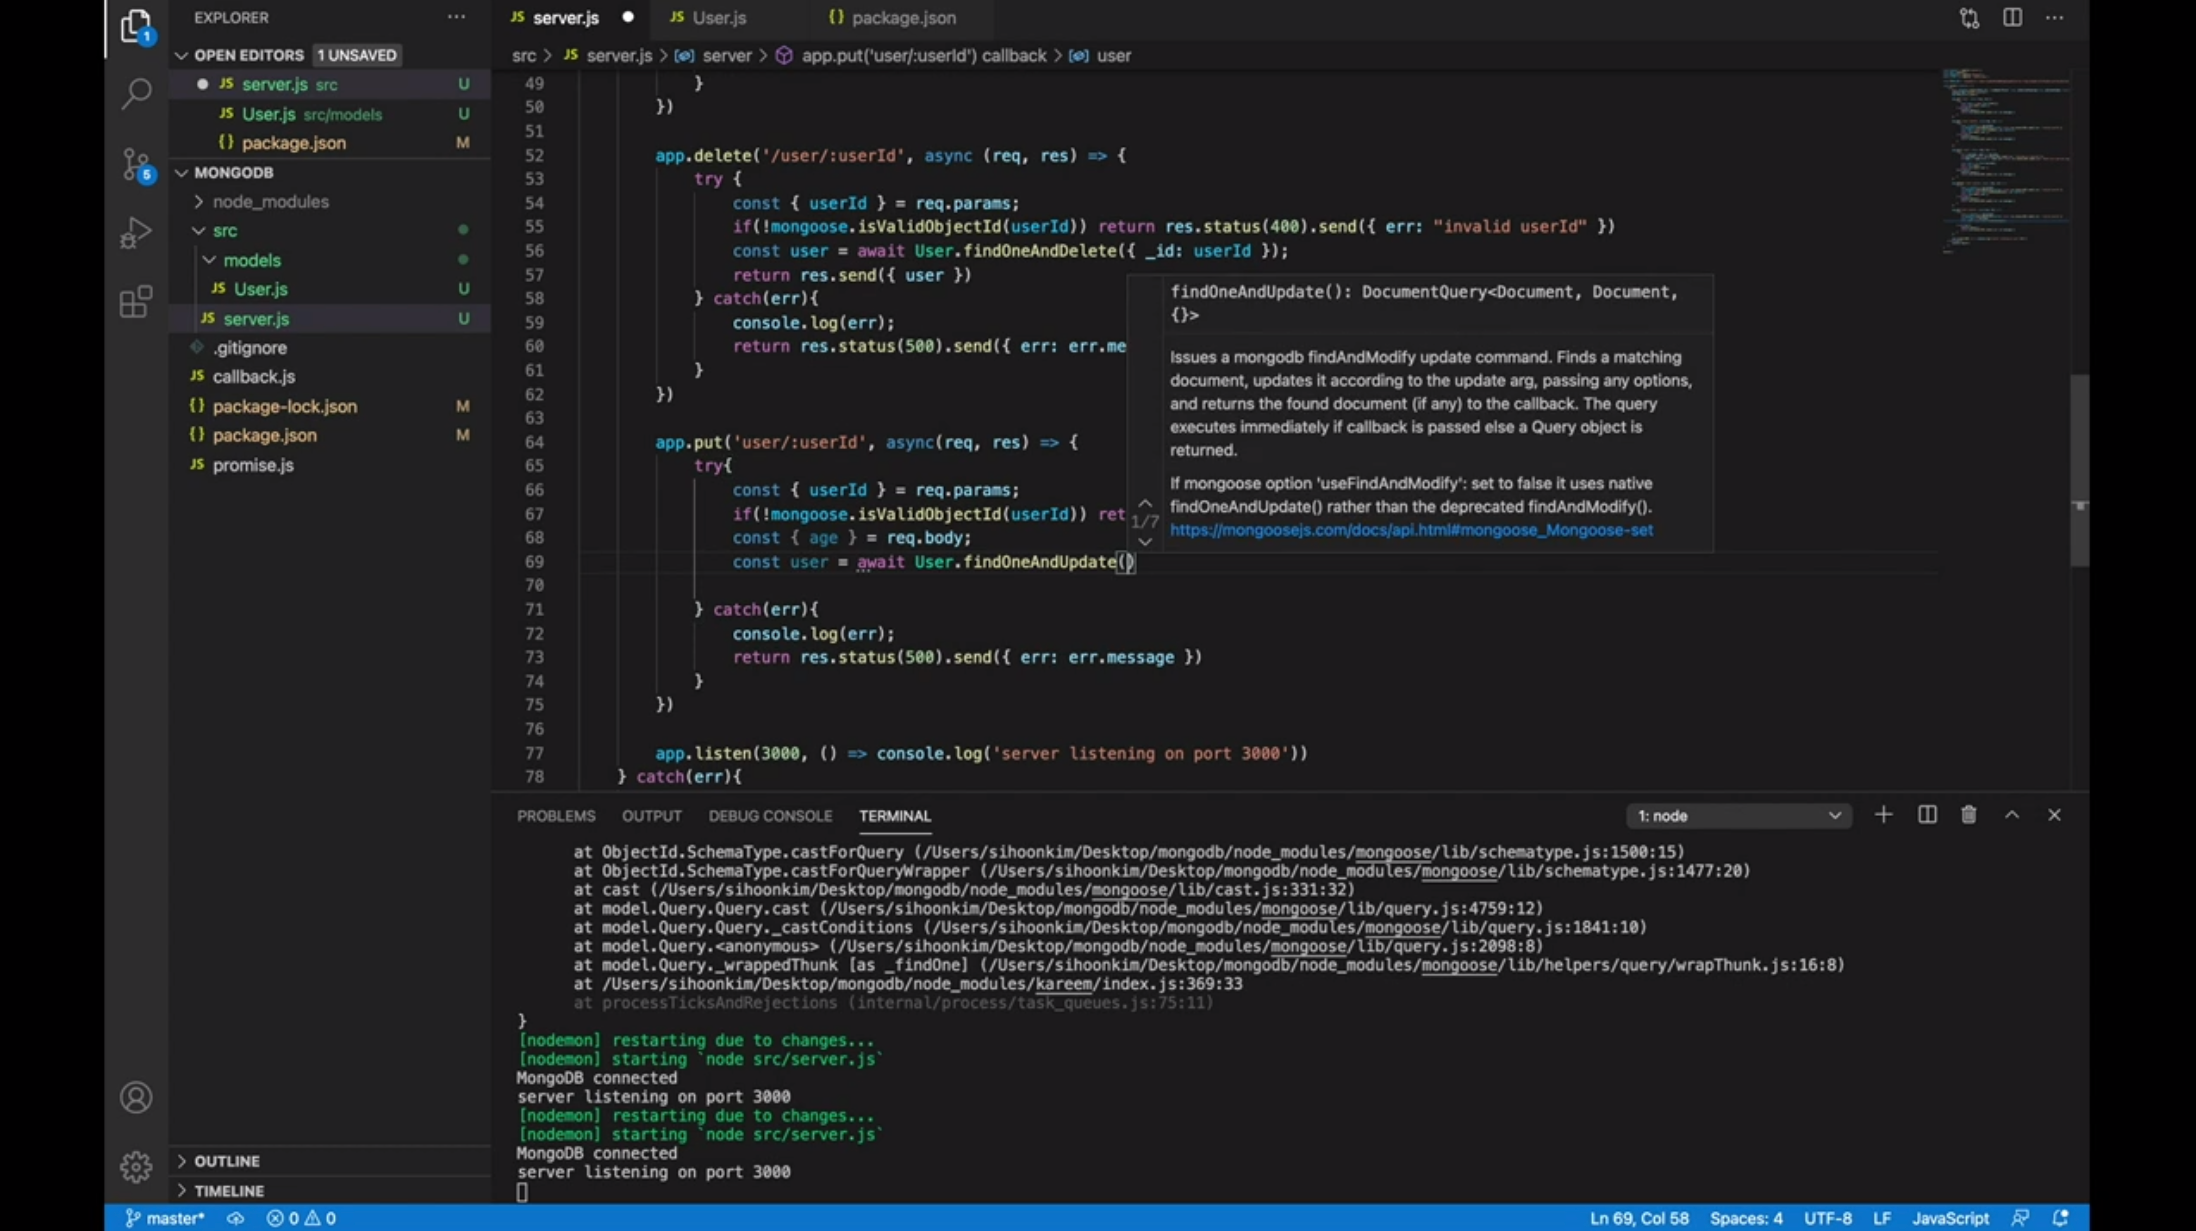The image size is (2196, 1231).
Task: Switch to the PROBLEMS panel tab
Action: (x=556, y=816)
